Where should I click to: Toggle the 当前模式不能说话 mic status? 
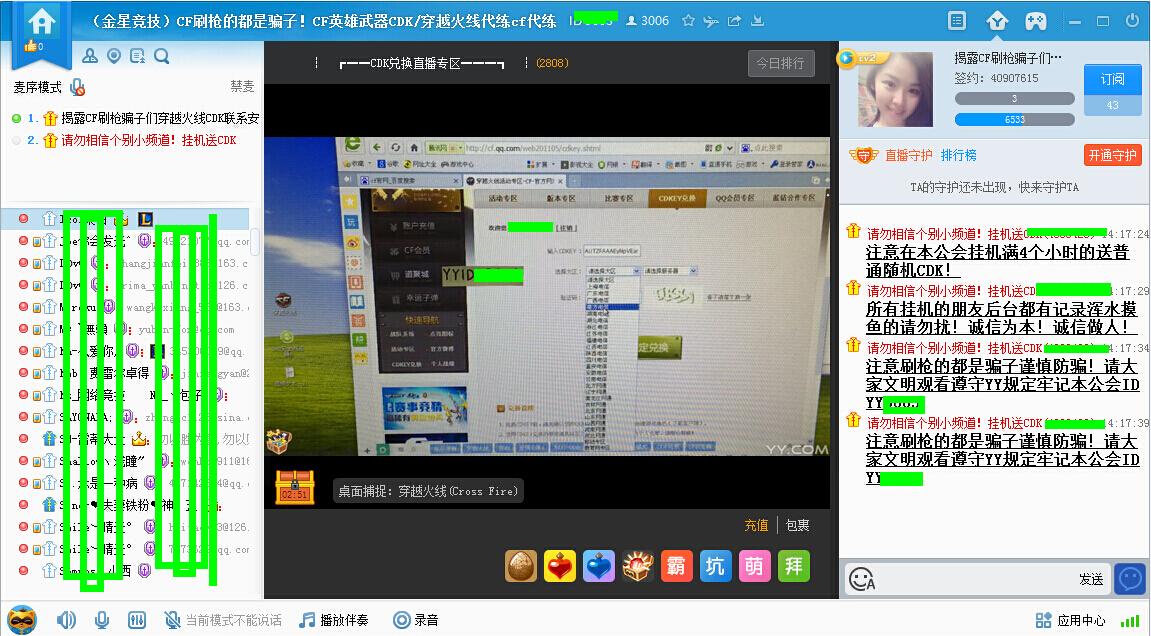(222, 620)
